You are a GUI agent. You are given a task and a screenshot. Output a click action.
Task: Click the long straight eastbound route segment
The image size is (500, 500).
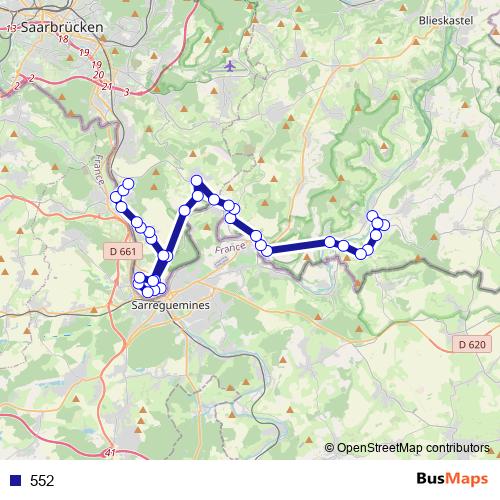point(299,246)
